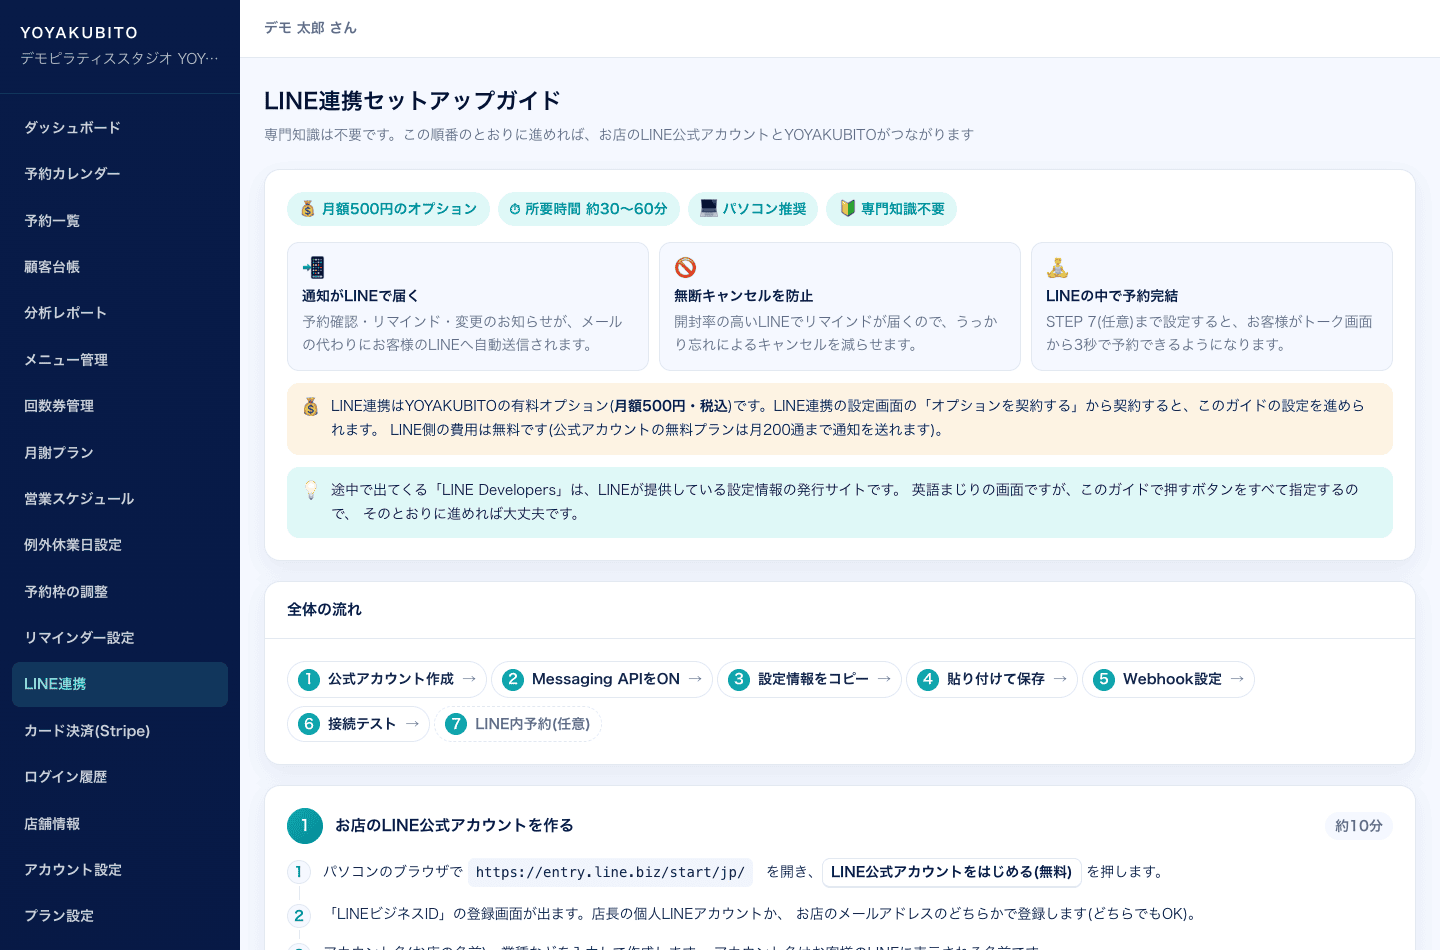Jump to step 5 Webhook設定
This screenshot has width=1440, height=950.
point(1168,679)
